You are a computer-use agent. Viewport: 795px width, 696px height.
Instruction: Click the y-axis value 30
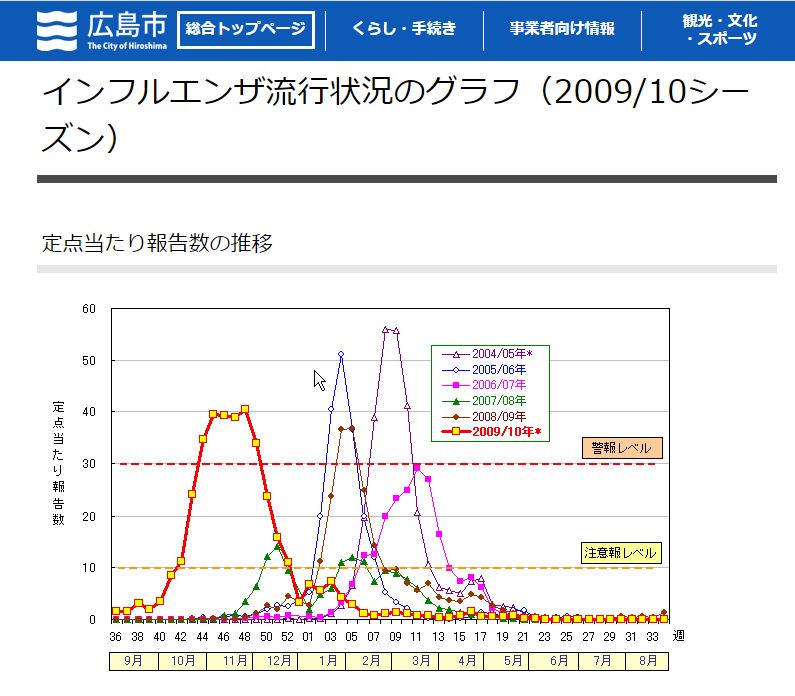tap(89, 464)
